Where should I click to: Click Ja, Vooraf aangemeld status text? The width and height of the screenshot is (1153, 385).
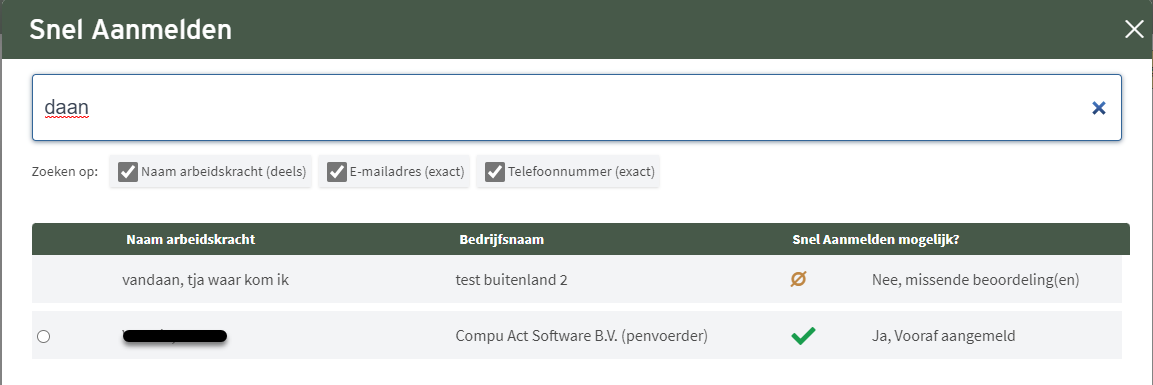[943, 336]
